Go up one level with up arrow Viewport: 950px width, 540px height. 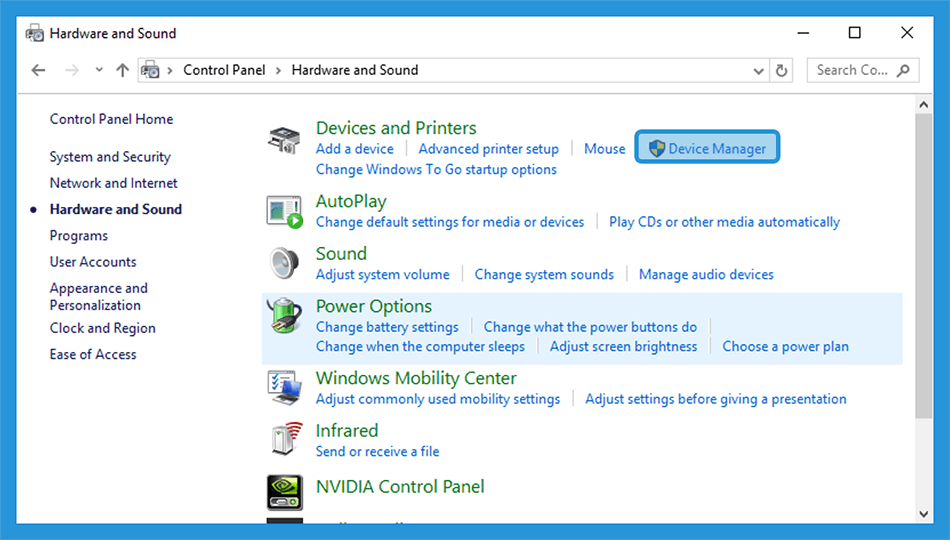tap(122, 70)
